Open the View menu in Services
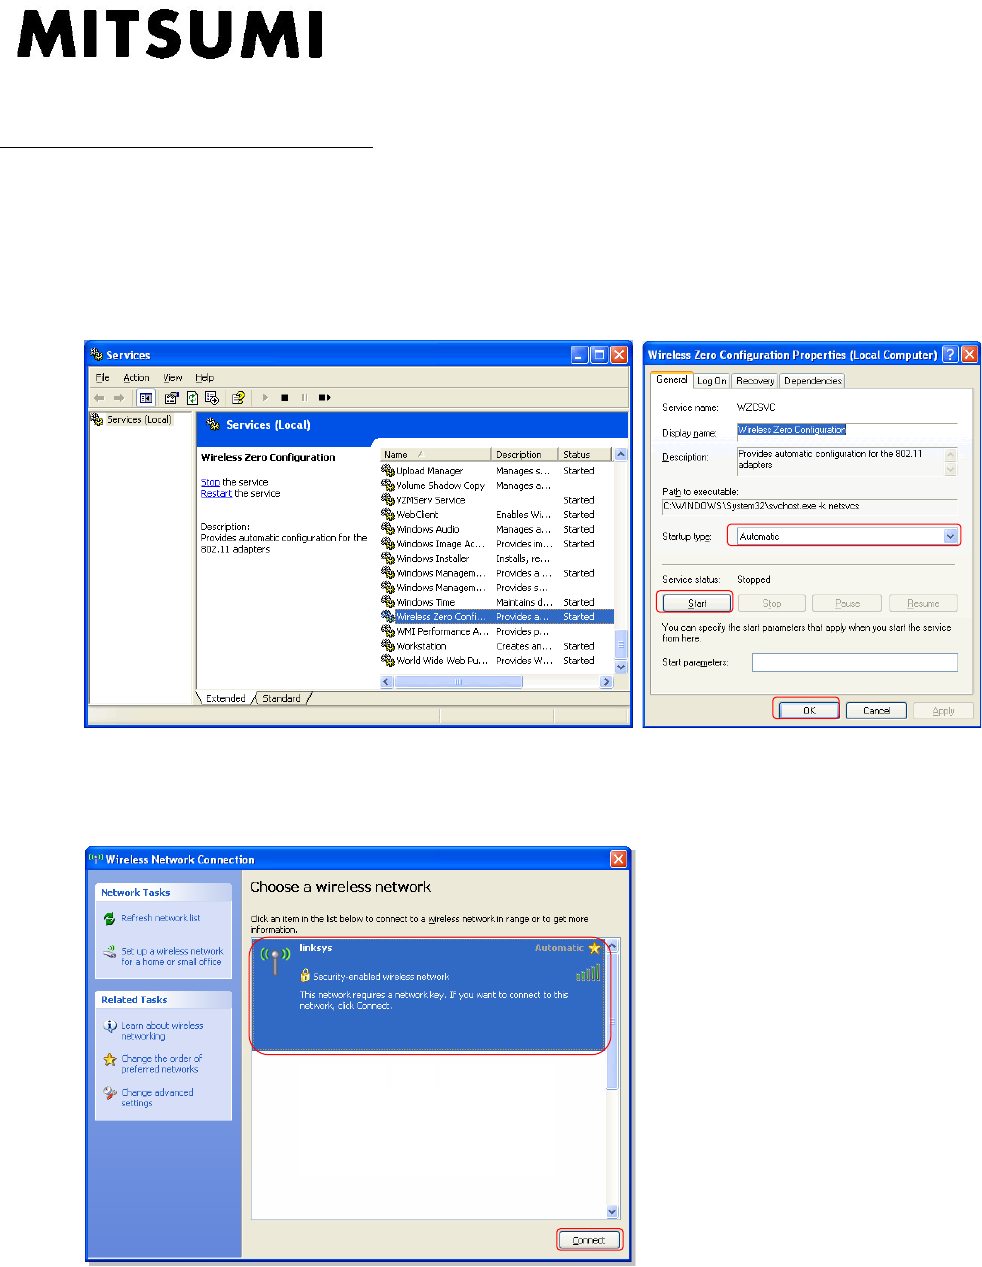This screenshot has height=1267, width=982. coord(173,378)
